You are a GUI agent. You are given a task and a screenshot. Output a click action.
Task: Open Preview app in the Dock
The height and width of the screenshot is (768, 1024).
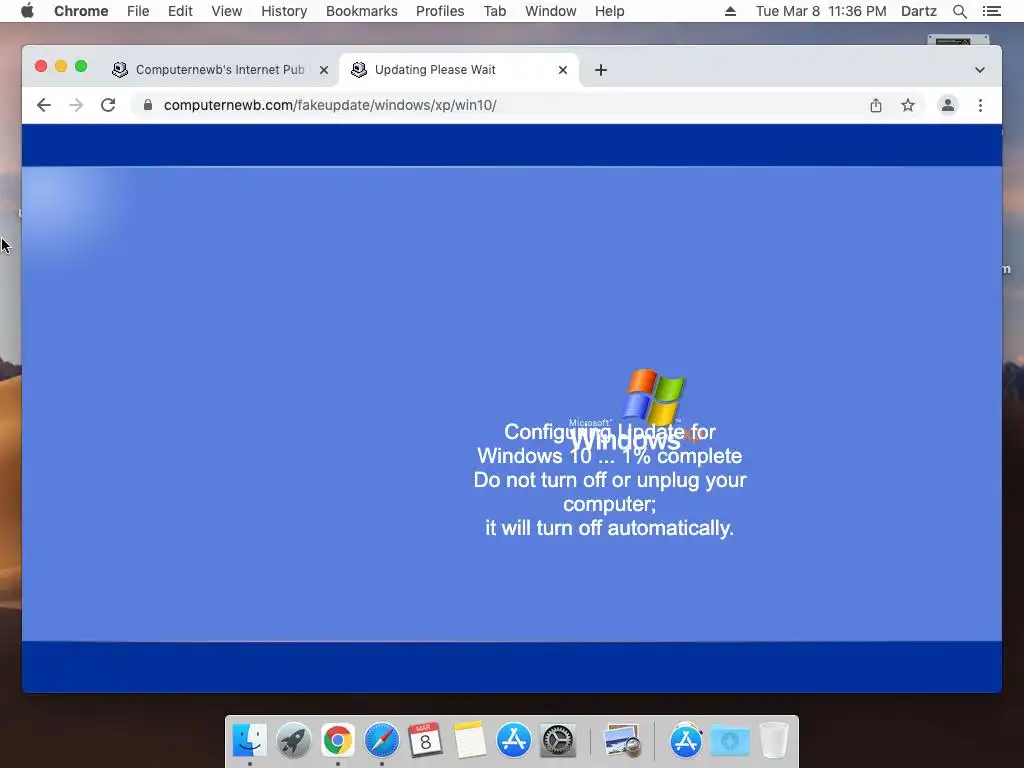(621, 741)
